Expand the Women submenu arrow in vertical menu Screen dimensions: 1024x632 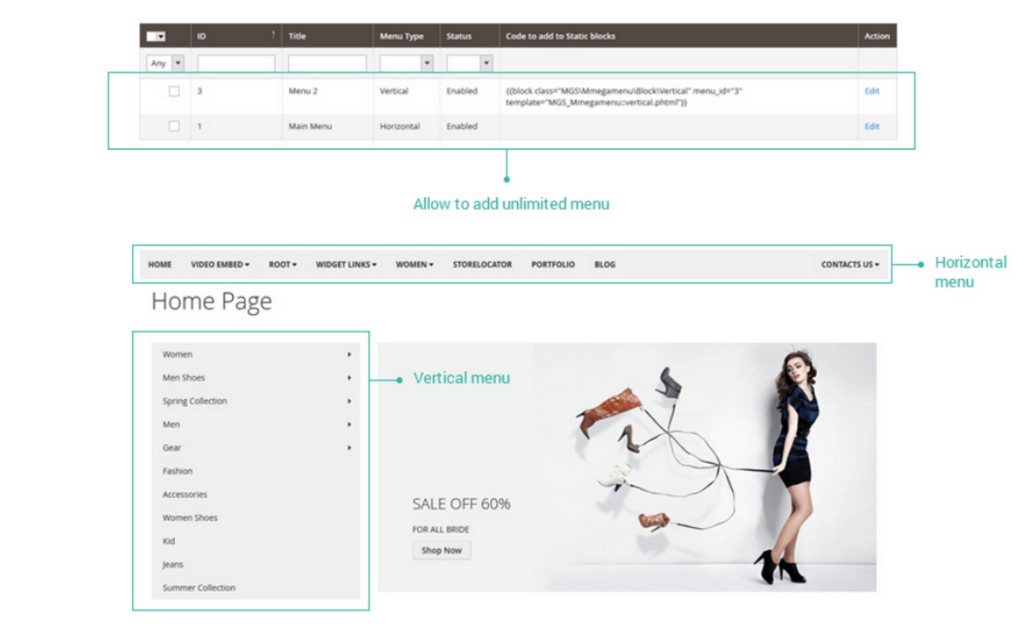coord(348,354)
